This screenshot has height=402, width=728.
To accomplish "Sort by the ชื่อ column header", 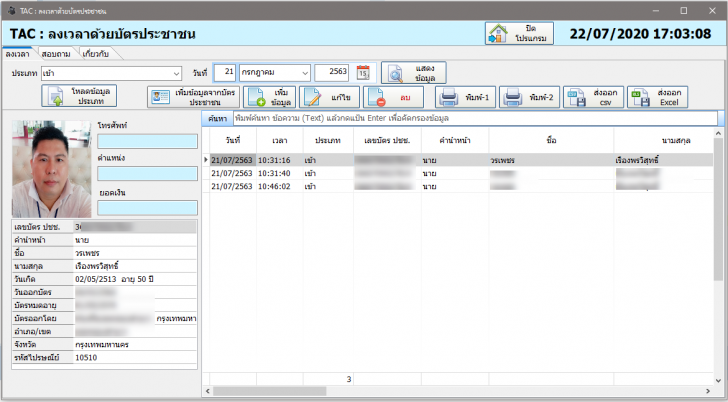I will click(551, 140).
